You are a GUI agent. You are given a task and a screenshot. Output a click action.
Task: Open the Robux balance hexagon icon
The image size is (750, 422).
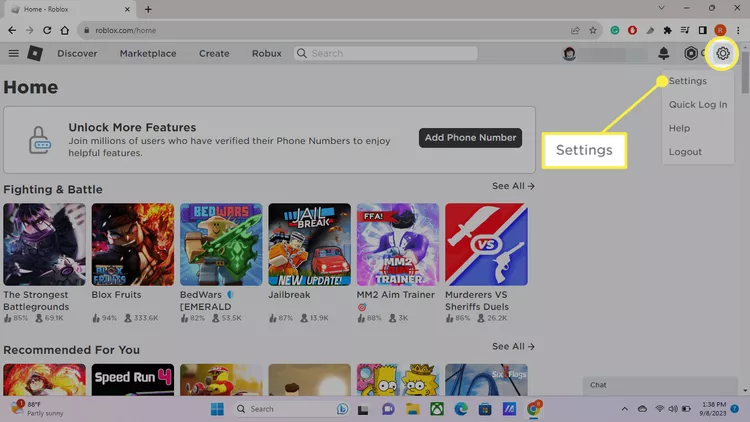690,54
